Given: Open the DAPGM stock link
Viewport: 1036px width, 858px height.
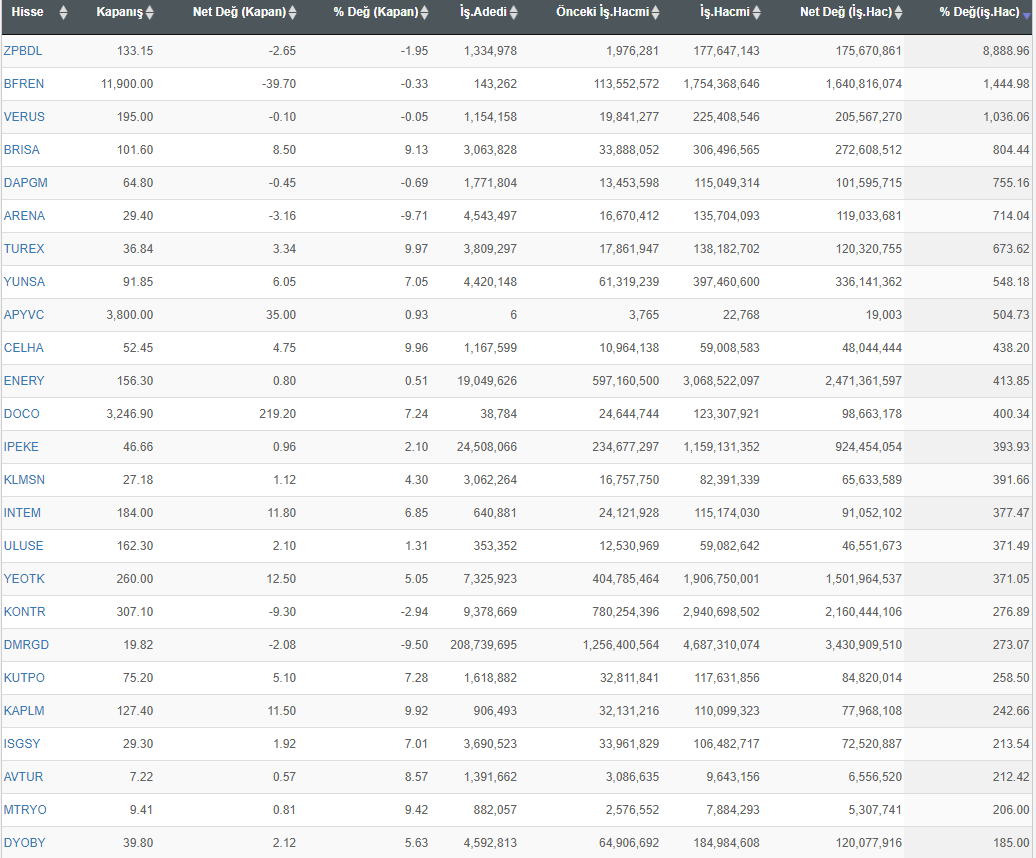Looking at the screenshot, I should [x=25, y=183].
